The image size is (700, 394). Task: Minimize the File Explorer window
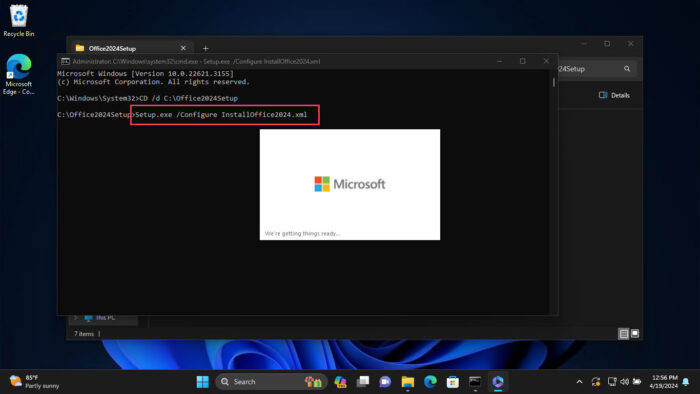[x=584, y=44]
